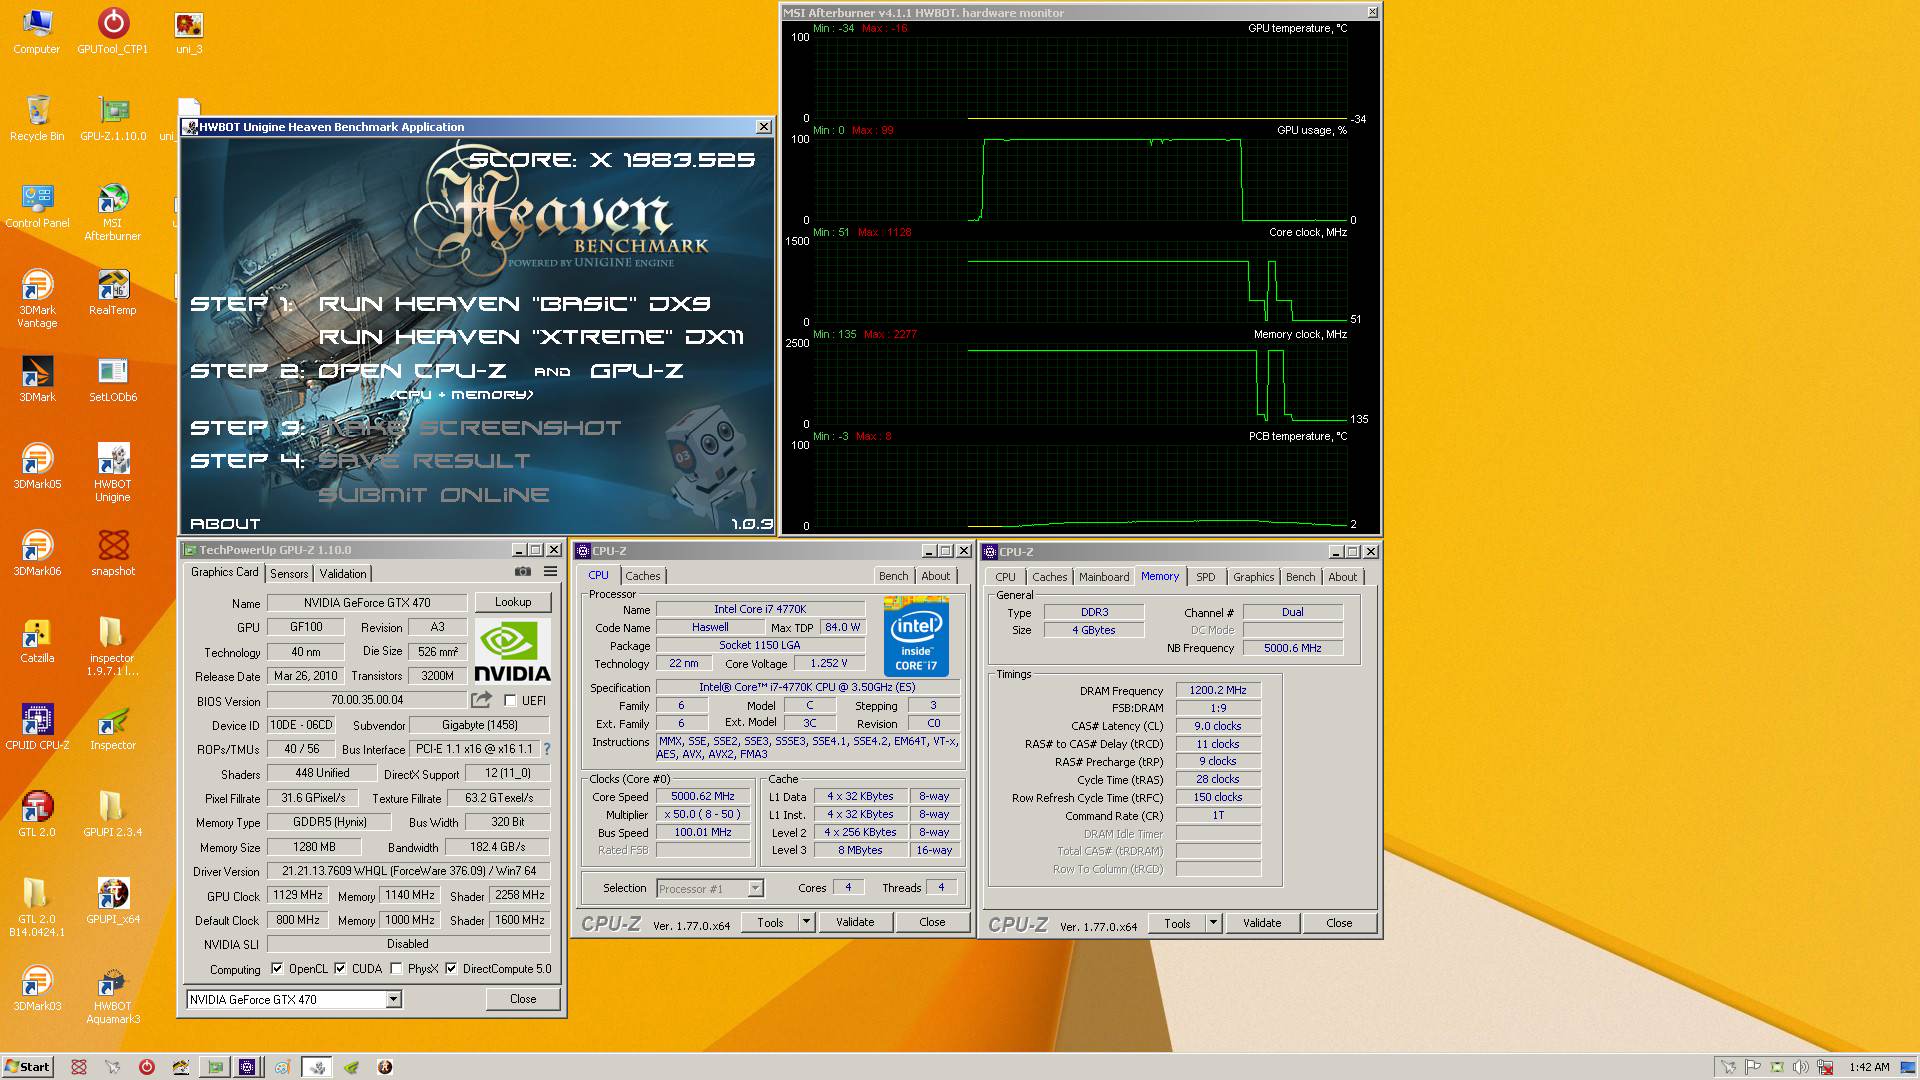Switch to the Validation tab in GPU-Z
The height and width of the screenshot is (1080, 1920).
(x=343, y=574)
